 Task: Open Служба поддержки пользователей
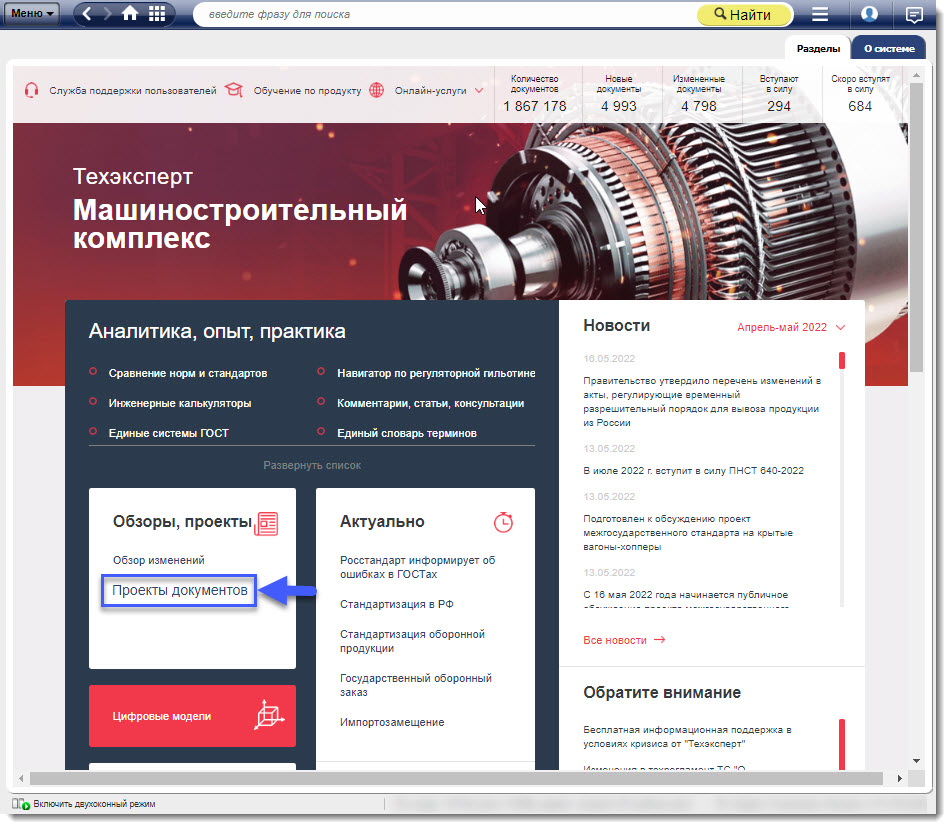pos(133,91)
